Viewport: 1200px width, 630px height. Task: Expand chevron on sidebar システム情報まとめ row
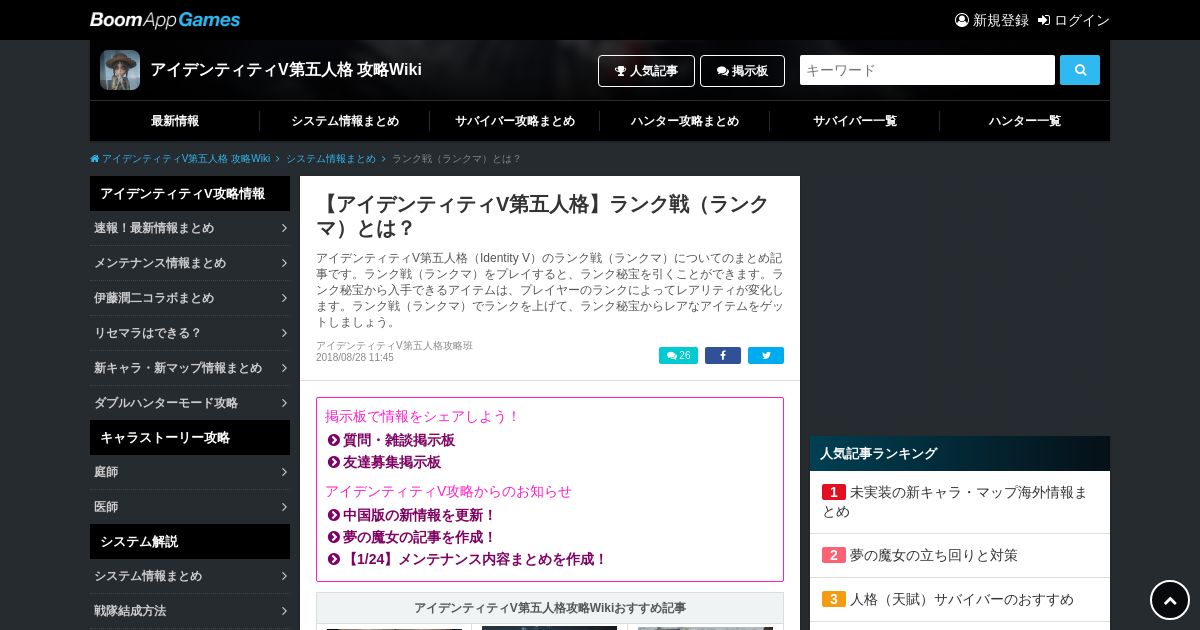click(x=284, y=576)
